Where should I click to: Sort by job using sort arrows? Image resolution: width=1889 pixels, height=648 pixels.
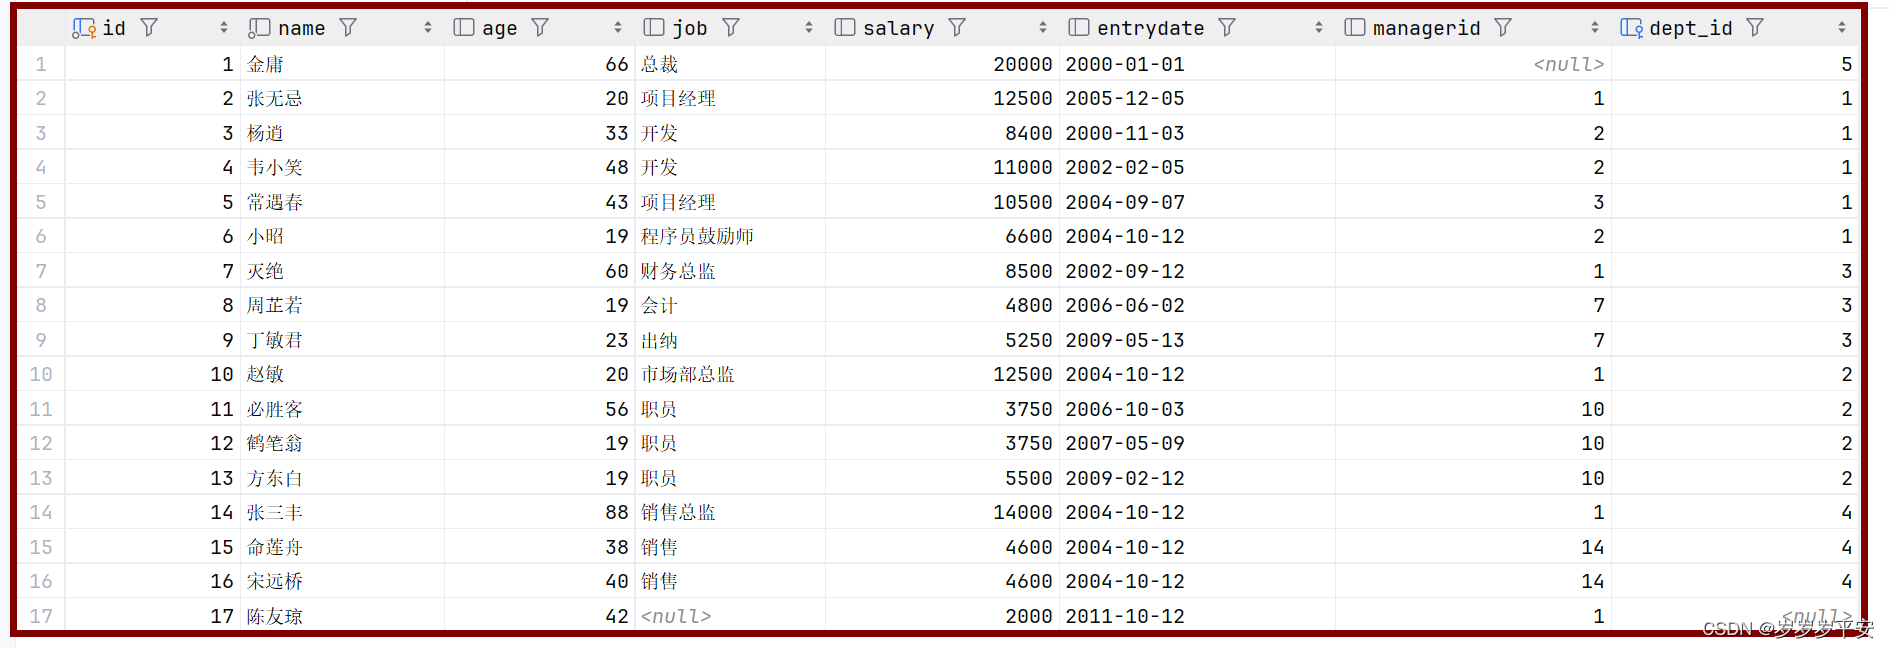(808, 28)
